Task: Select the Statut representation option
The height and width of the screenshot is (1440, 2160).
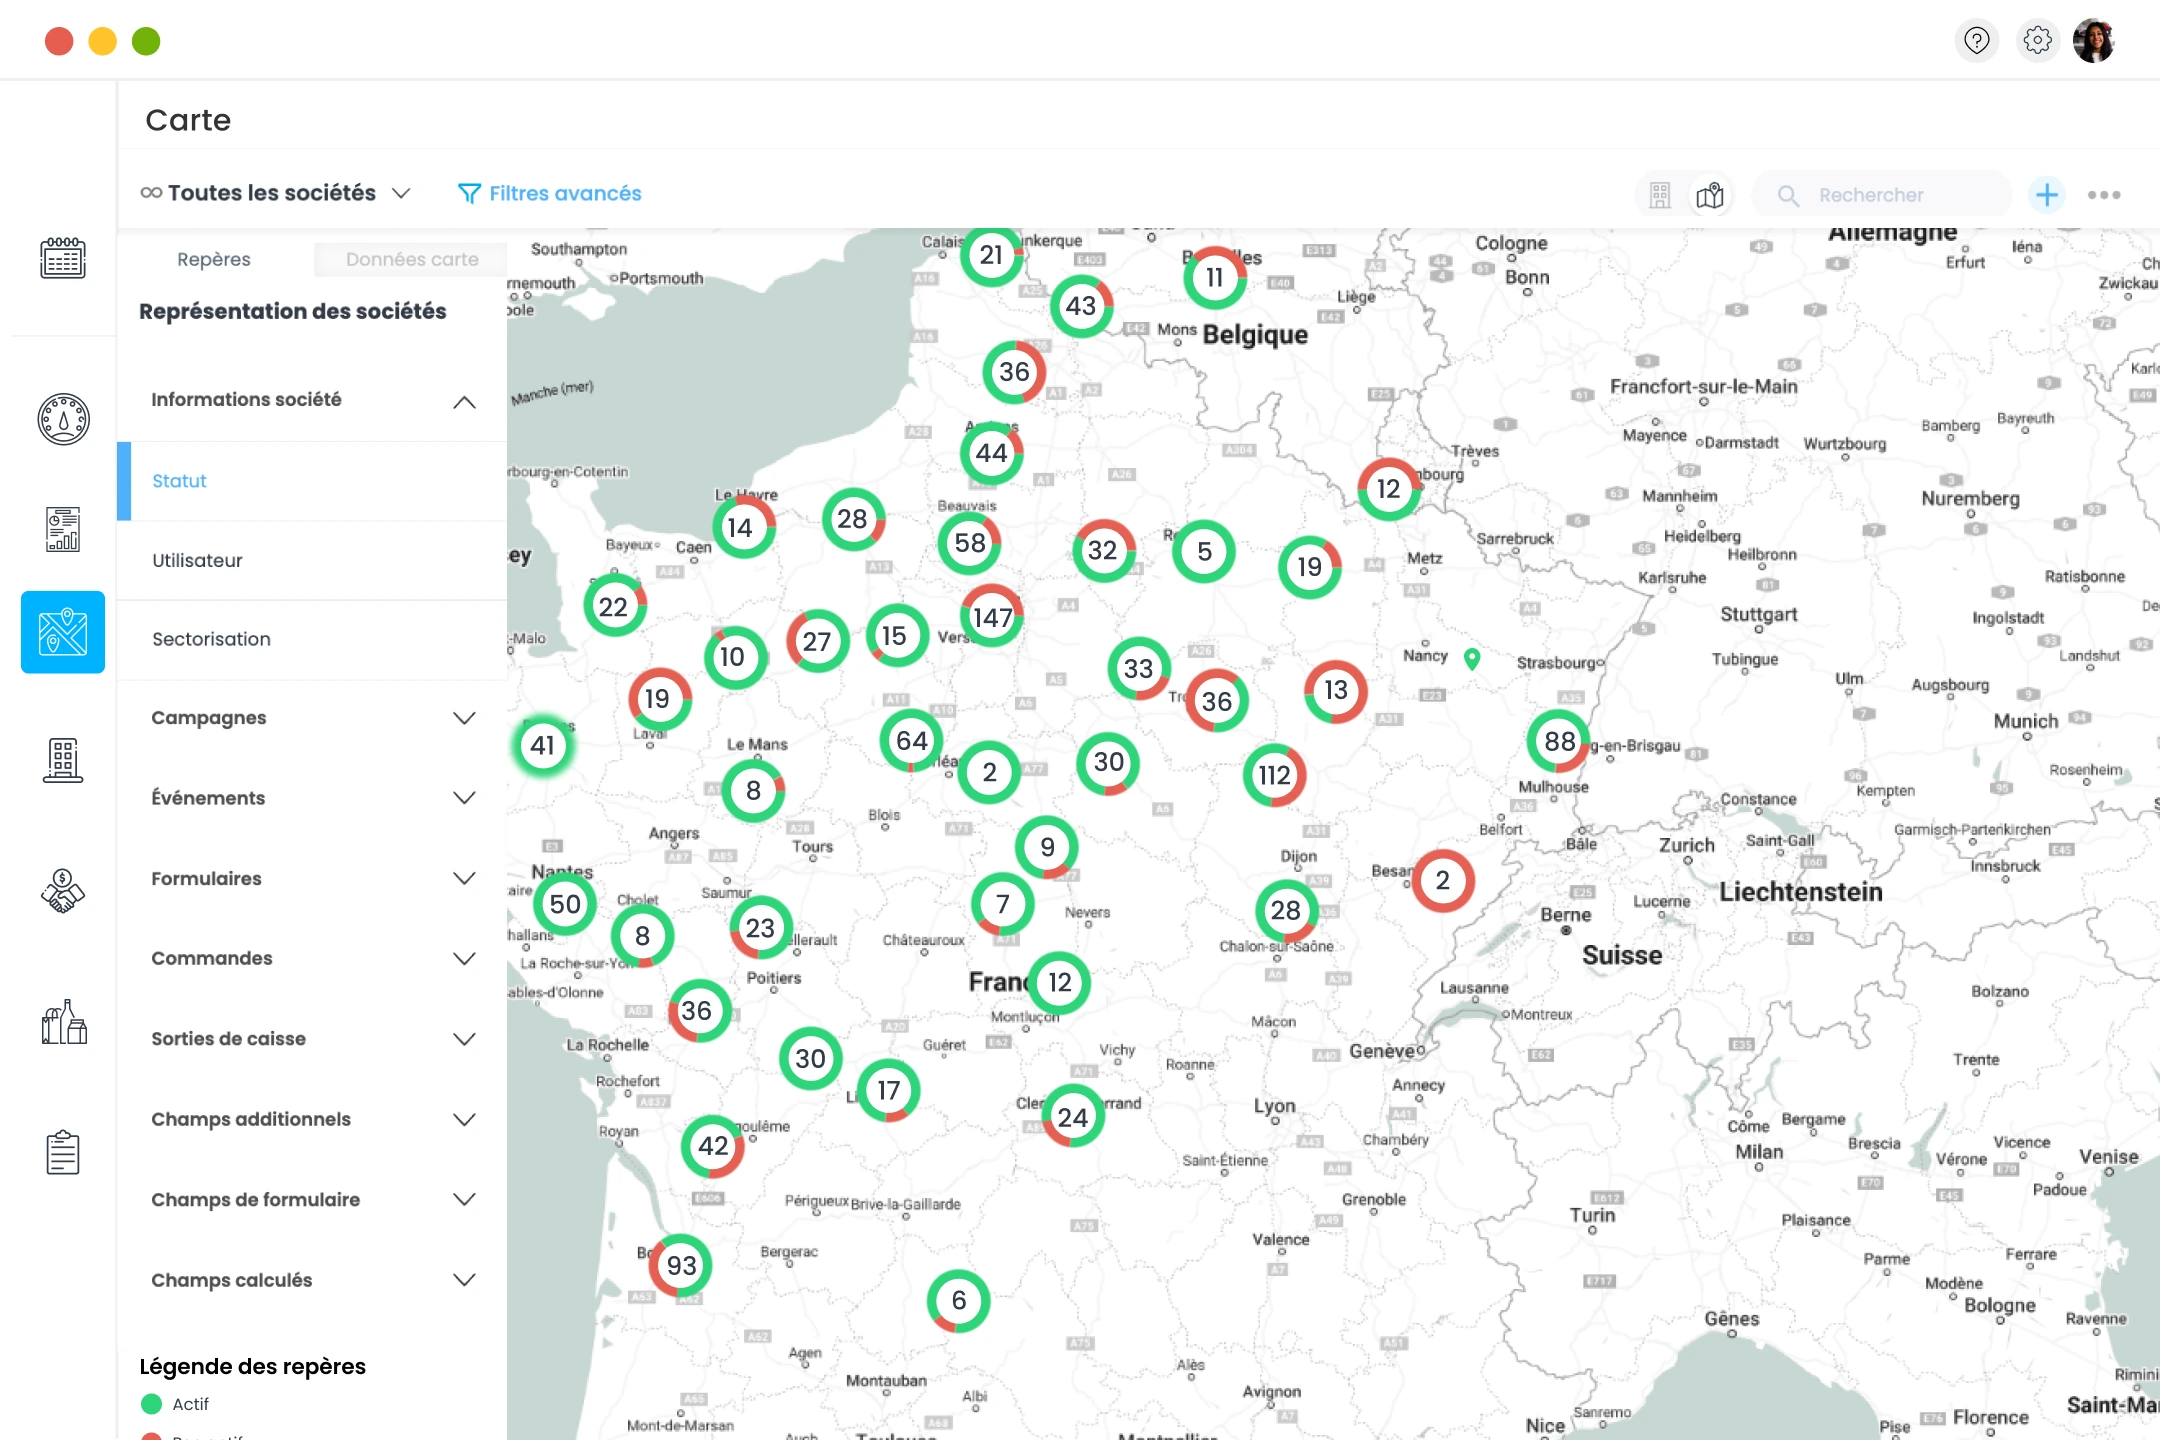Action: click(x=180, y=481)
